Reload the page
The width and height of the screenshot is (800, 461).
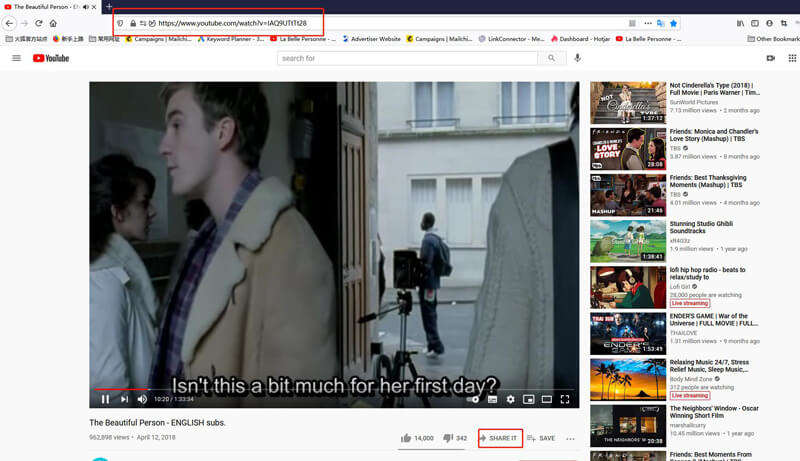39,23
